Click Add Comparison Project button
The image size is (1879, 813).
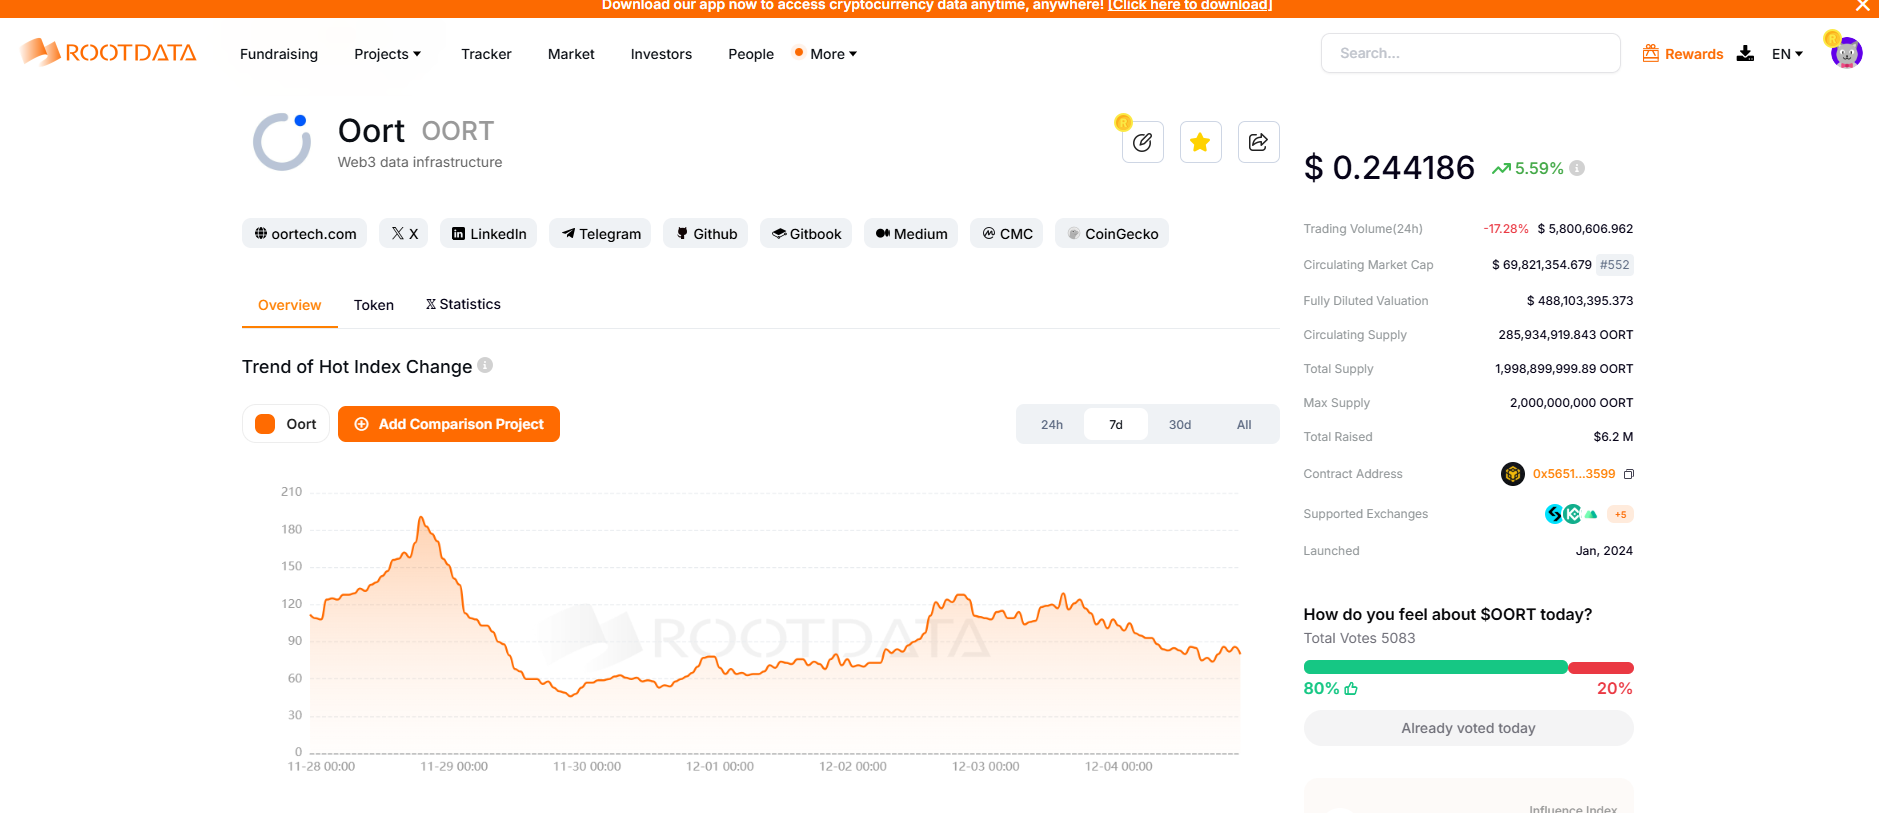449,424
